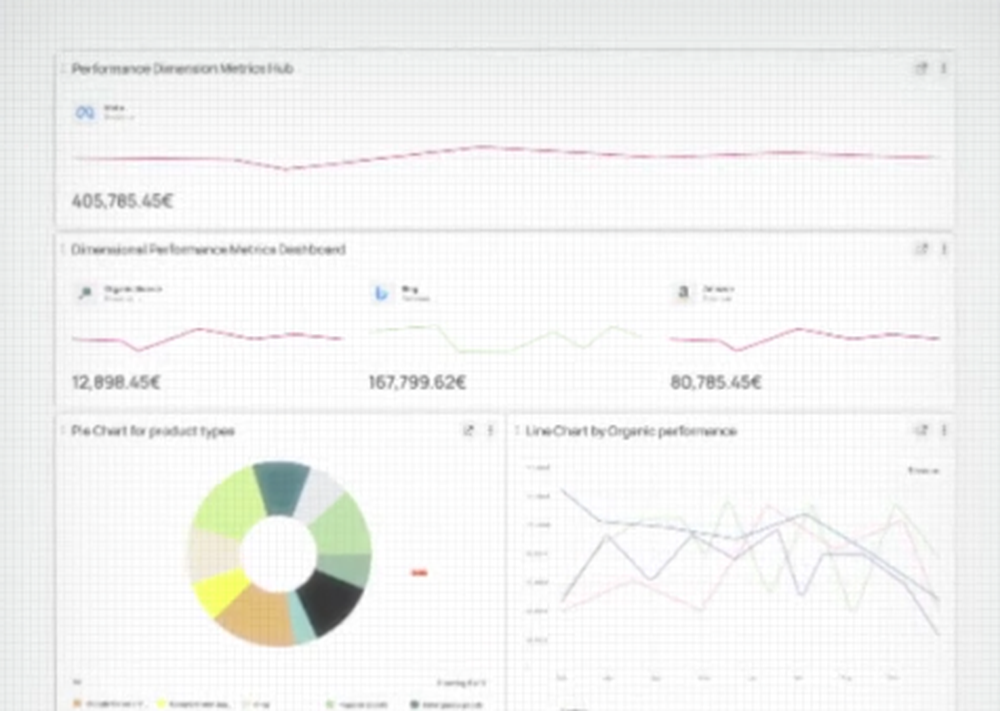1000x711 pixels.
Task: Click the expand icon on Performance Dimension Metrics Hub
Action: (921, 68)
